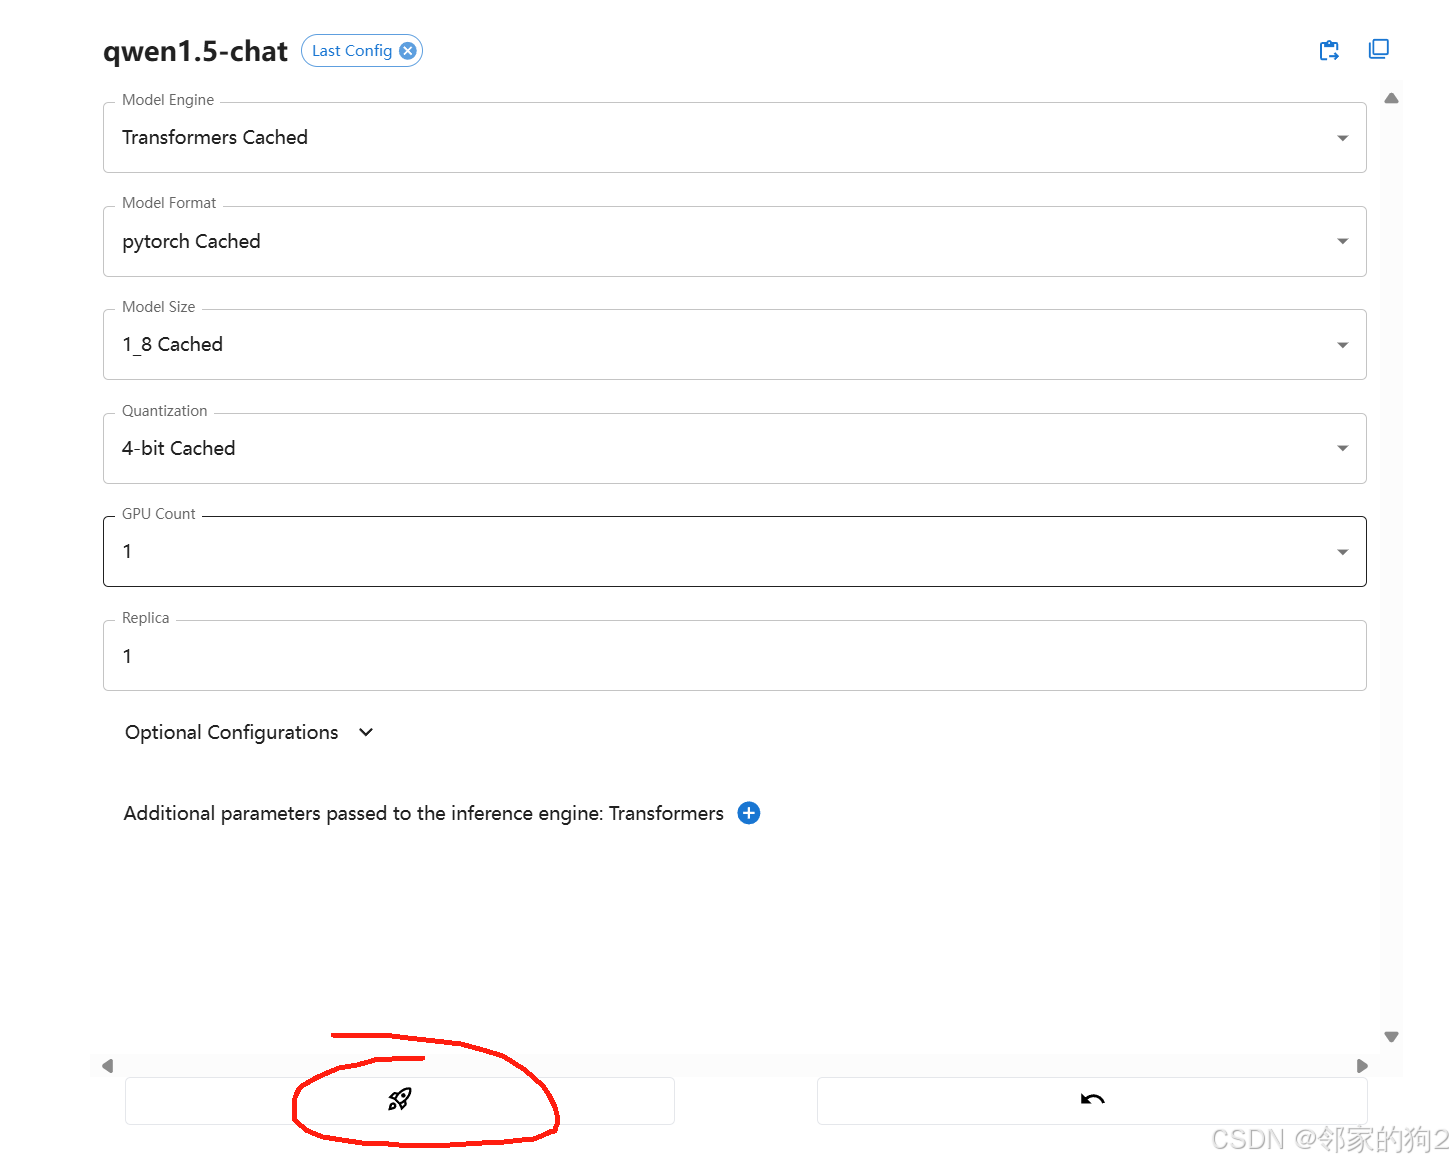This screenshot has height=1165, width=1453.
Task: Click the Replica input field
Action: pos(735,656)
